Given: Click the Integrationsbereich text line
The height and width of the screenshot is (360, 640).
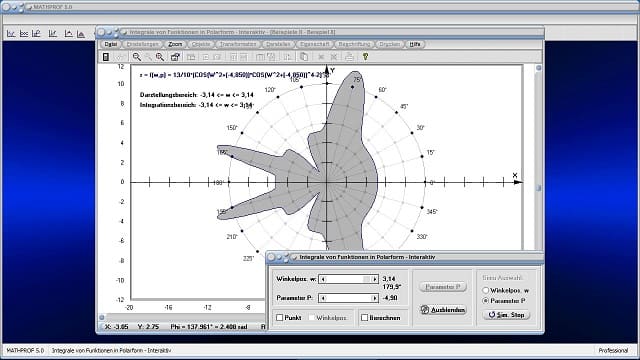Looking at the screenshot, I should tap(196, 105).
